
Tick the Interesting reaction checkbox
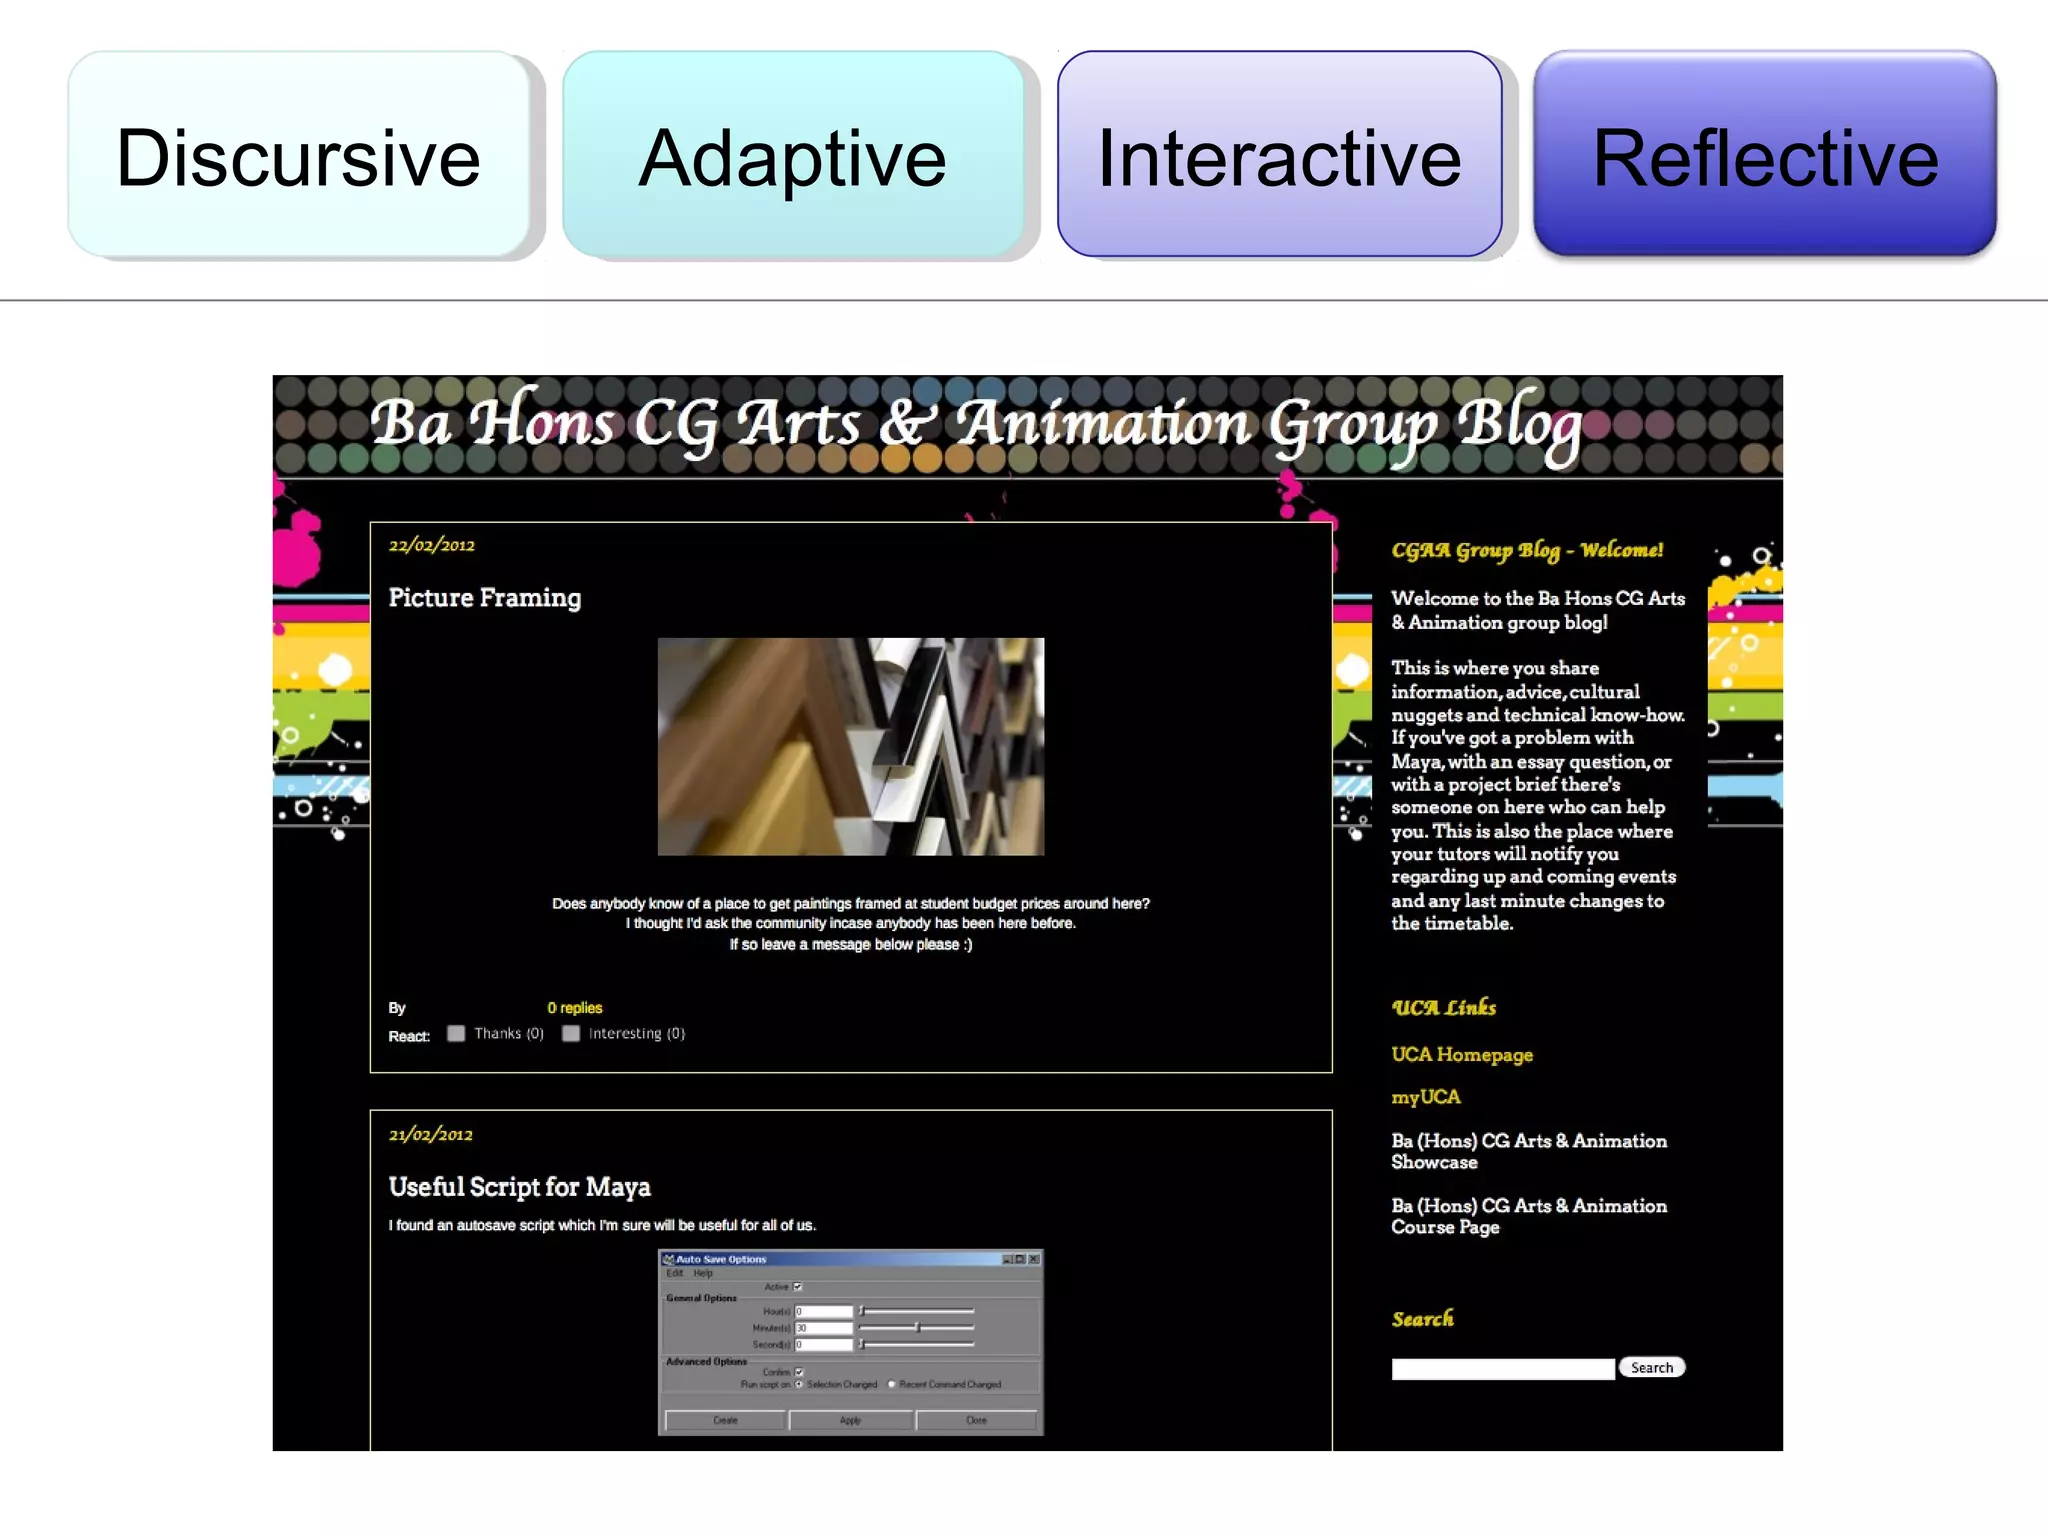coord(571,1034)
